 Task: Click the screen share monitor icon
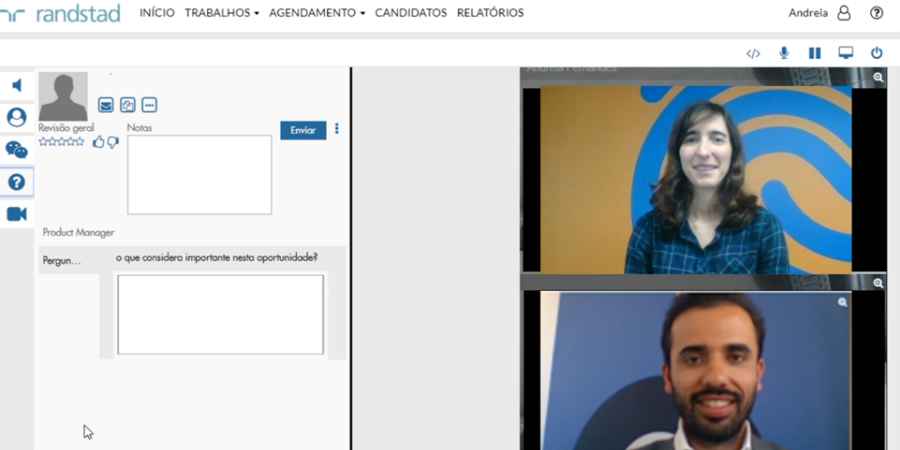pyautogui.click(x=845, y=53)
